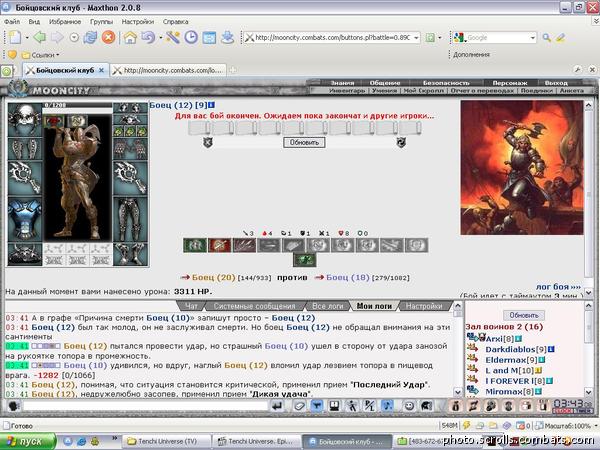Toggle the status bar lightning icon
Screen dimensions: 600x450
click(466, 425)
